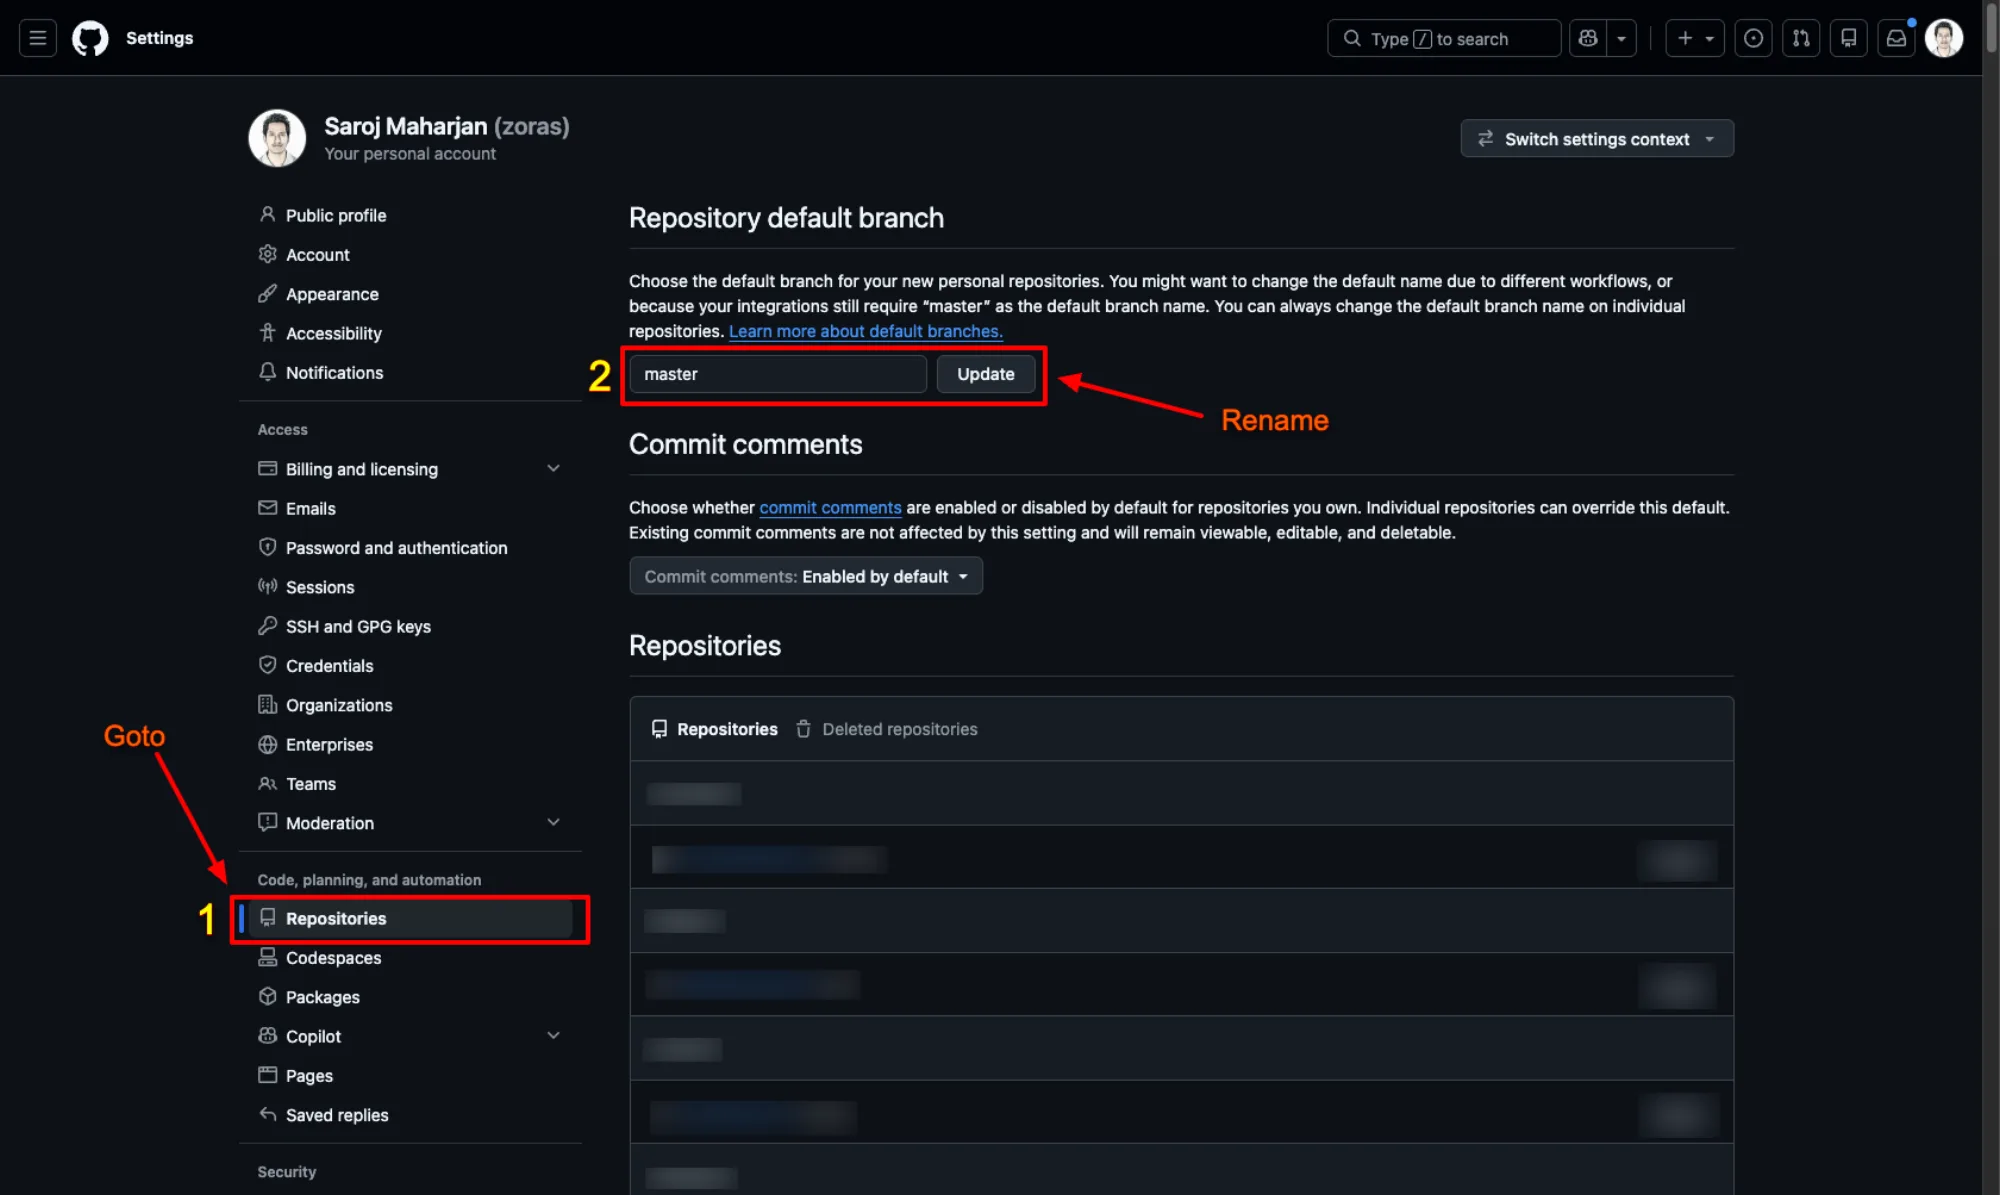Image resolution: width=2000 pixels, height=1195 pixels.
Task: Open Saved replies settings
Action: [410, 1115]
